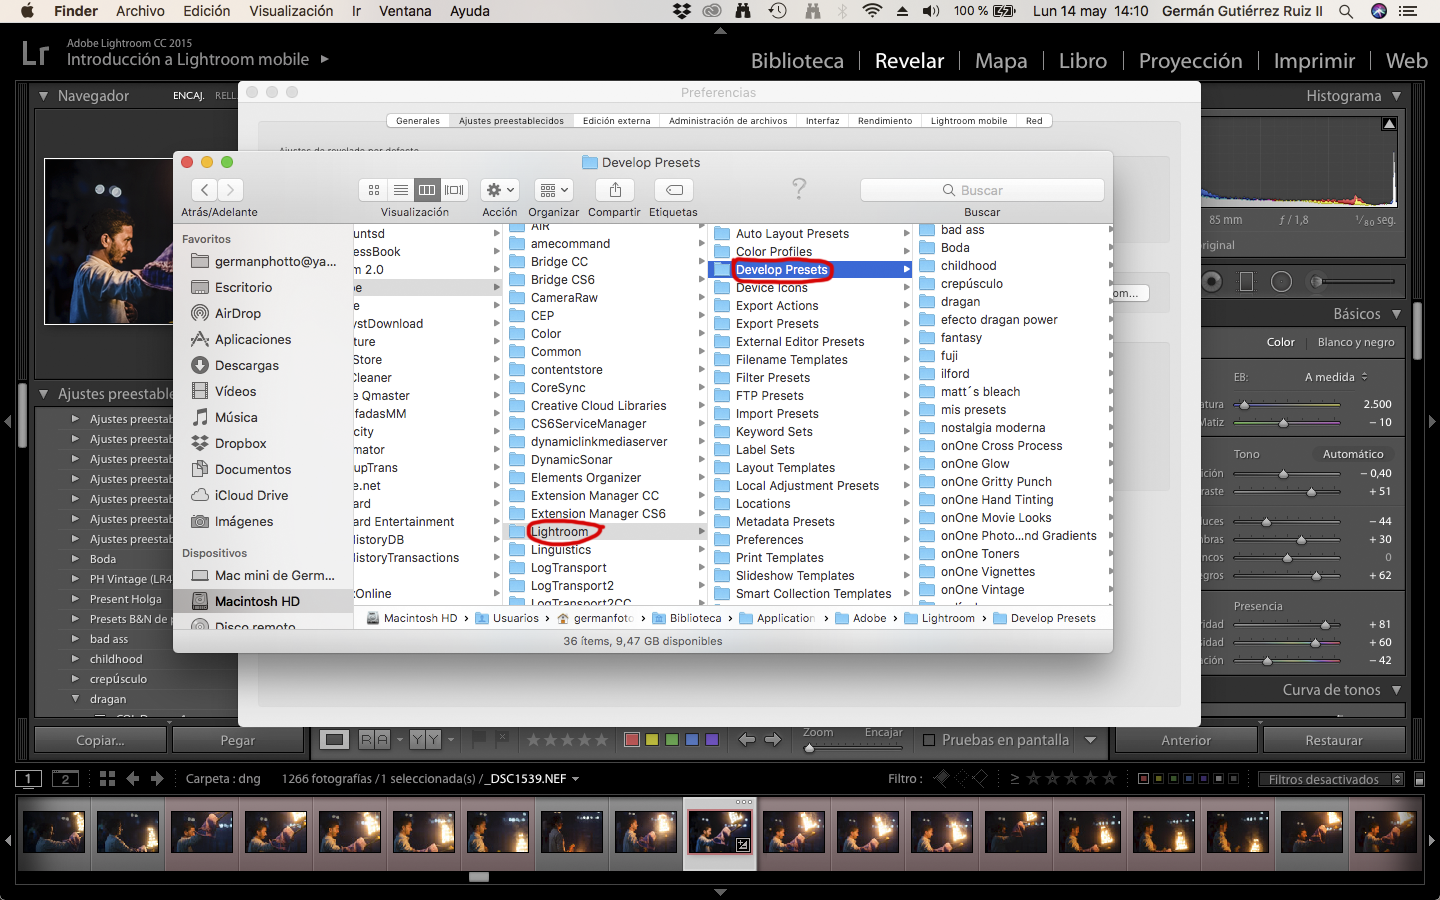Image resolution: width=1440 pixels, height=900 pixels.
Task: Click the Finder Buscar search field
Action: click(982, 190)
